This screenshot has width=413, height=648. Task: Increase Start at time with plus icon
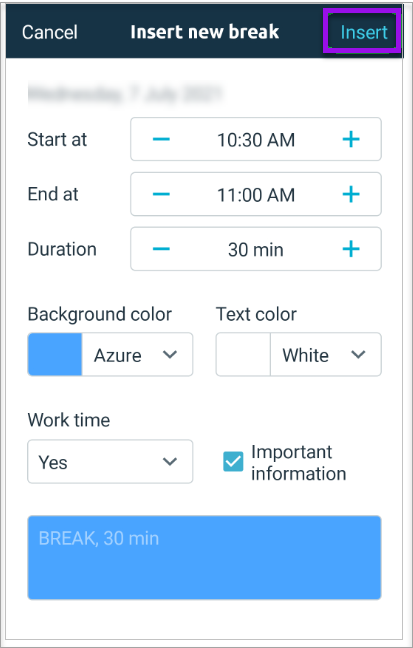point(351,139)
